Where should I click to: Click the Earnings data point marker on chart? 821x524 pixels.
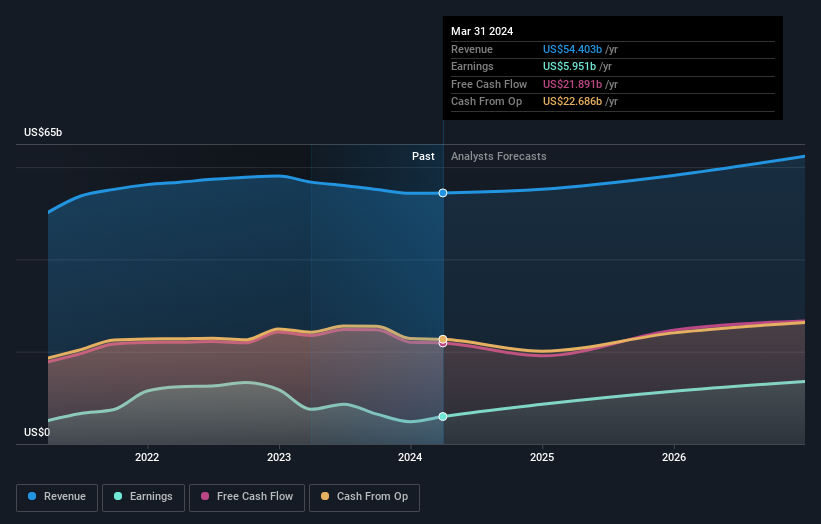coord(443,417)
